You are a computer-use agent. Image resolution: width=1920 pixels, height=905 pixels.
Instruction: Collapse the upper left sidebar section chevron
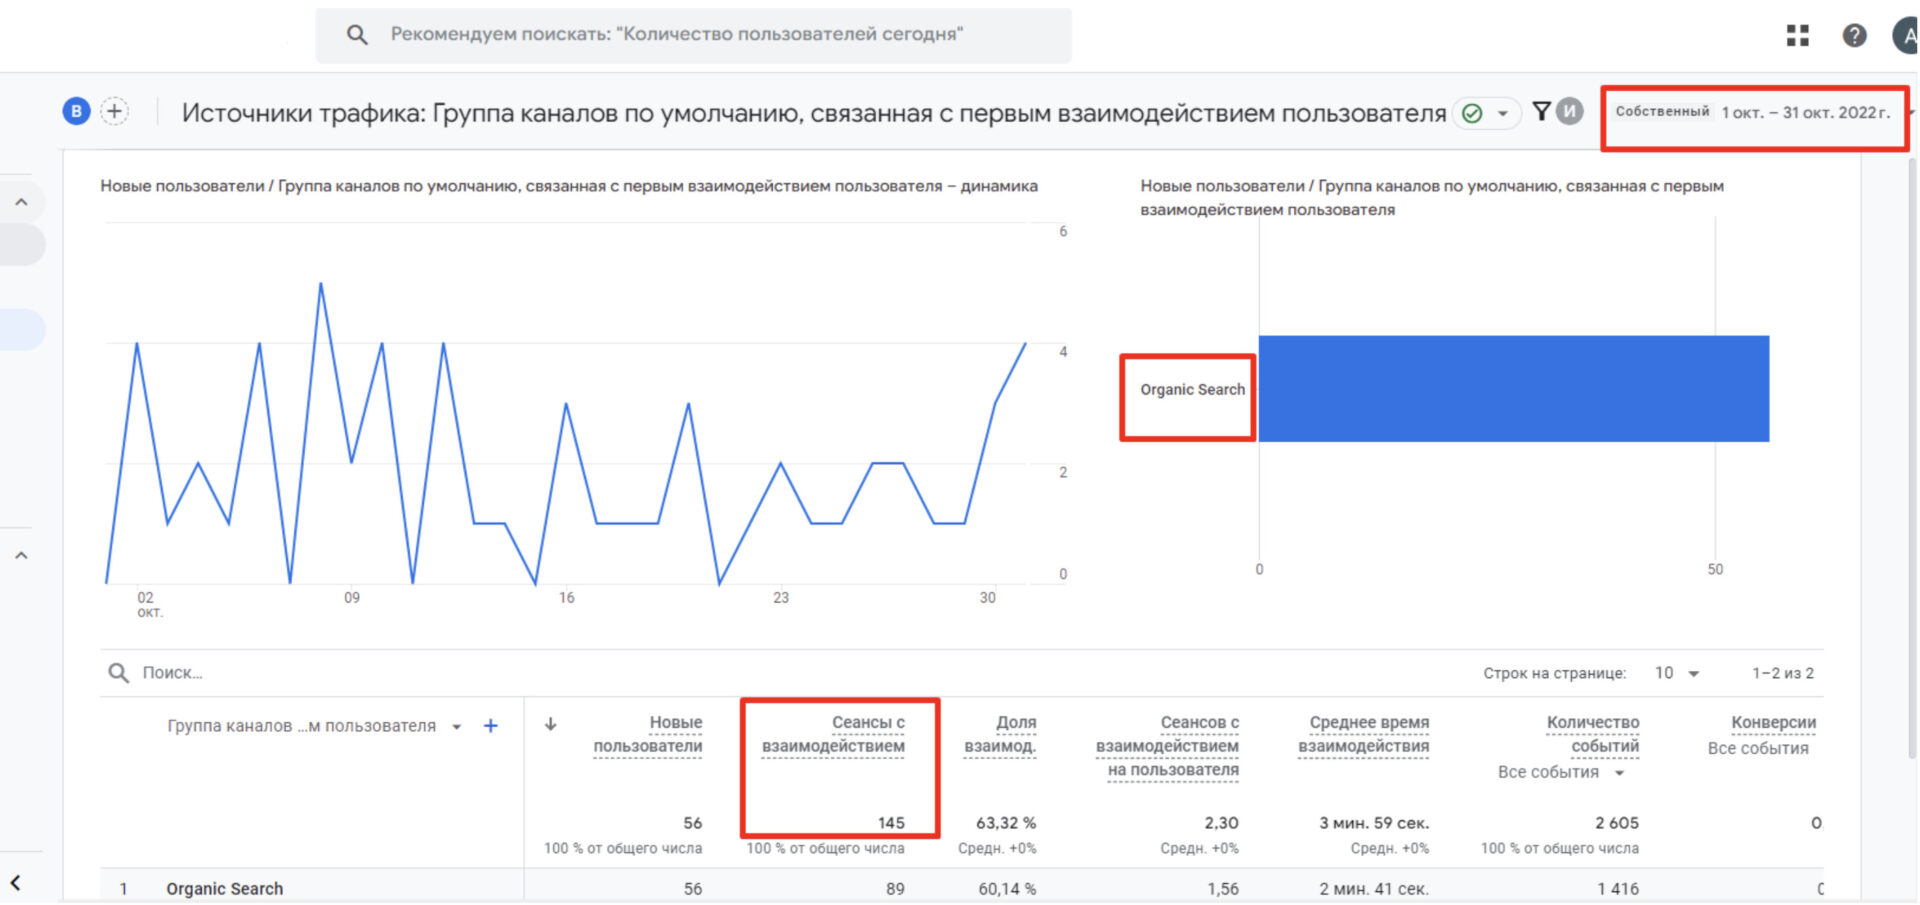[21, 202]
